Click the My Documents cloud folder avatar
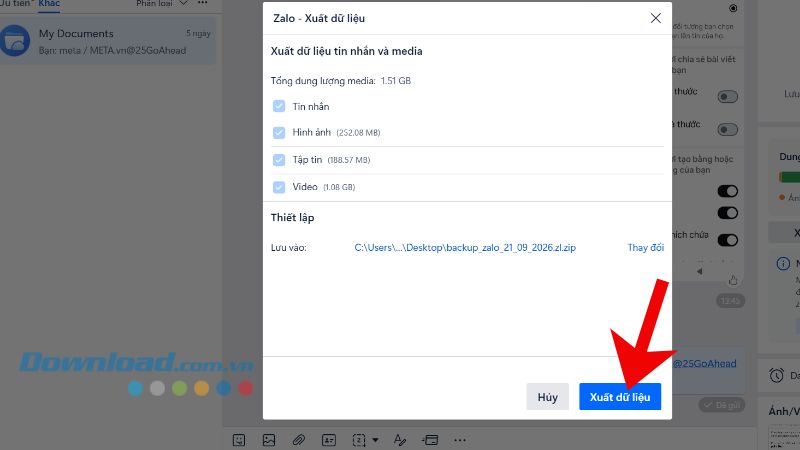The width and height of the screenshot is (800, 450). click(15, 41)
